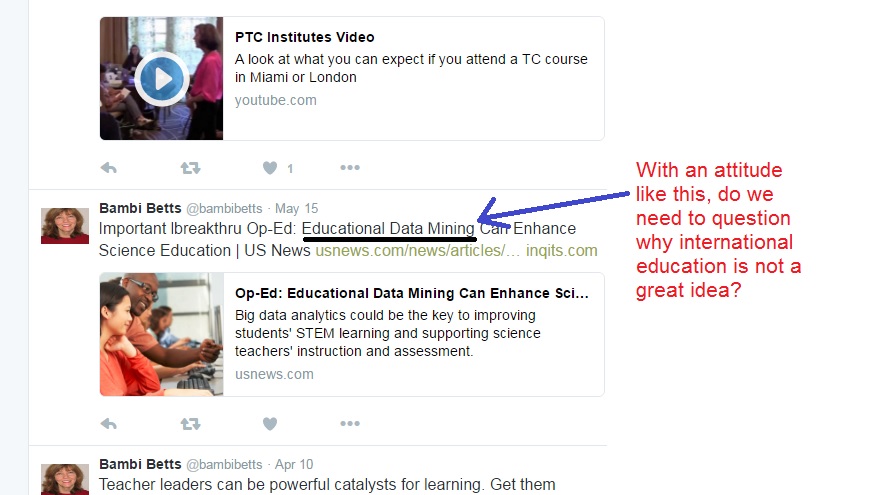Open Bambi Betts profile name on May 15 tweet
This screenshot has width=879, height=495.
pyautogui.click(x=140, y=209)
